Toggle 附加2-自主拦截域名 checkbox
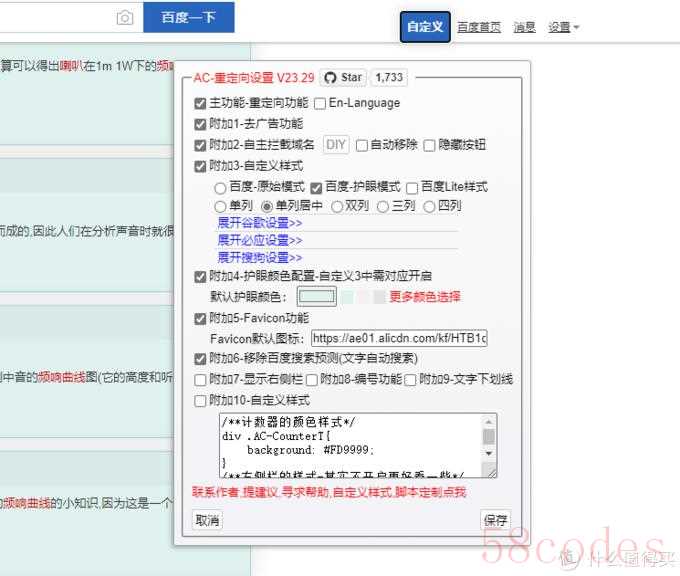Screen dimensions: 680x576 pyautogui.click(x=200, y=145)
